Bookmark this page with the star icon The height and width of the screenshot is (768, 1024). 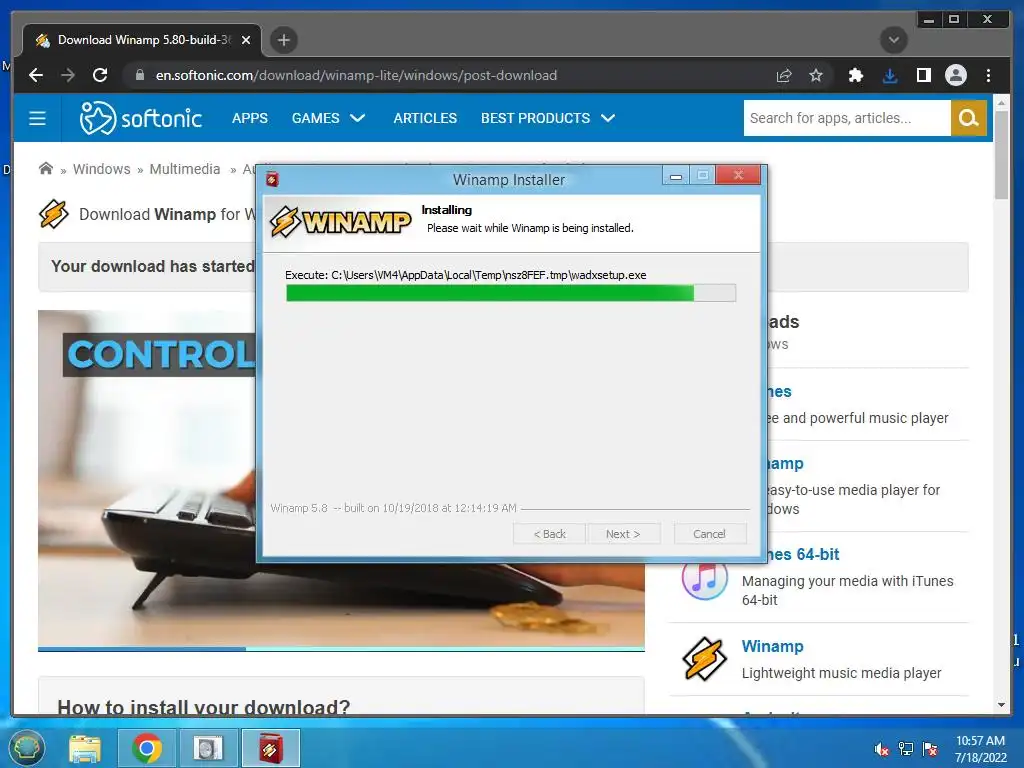(x=816, y=76)
